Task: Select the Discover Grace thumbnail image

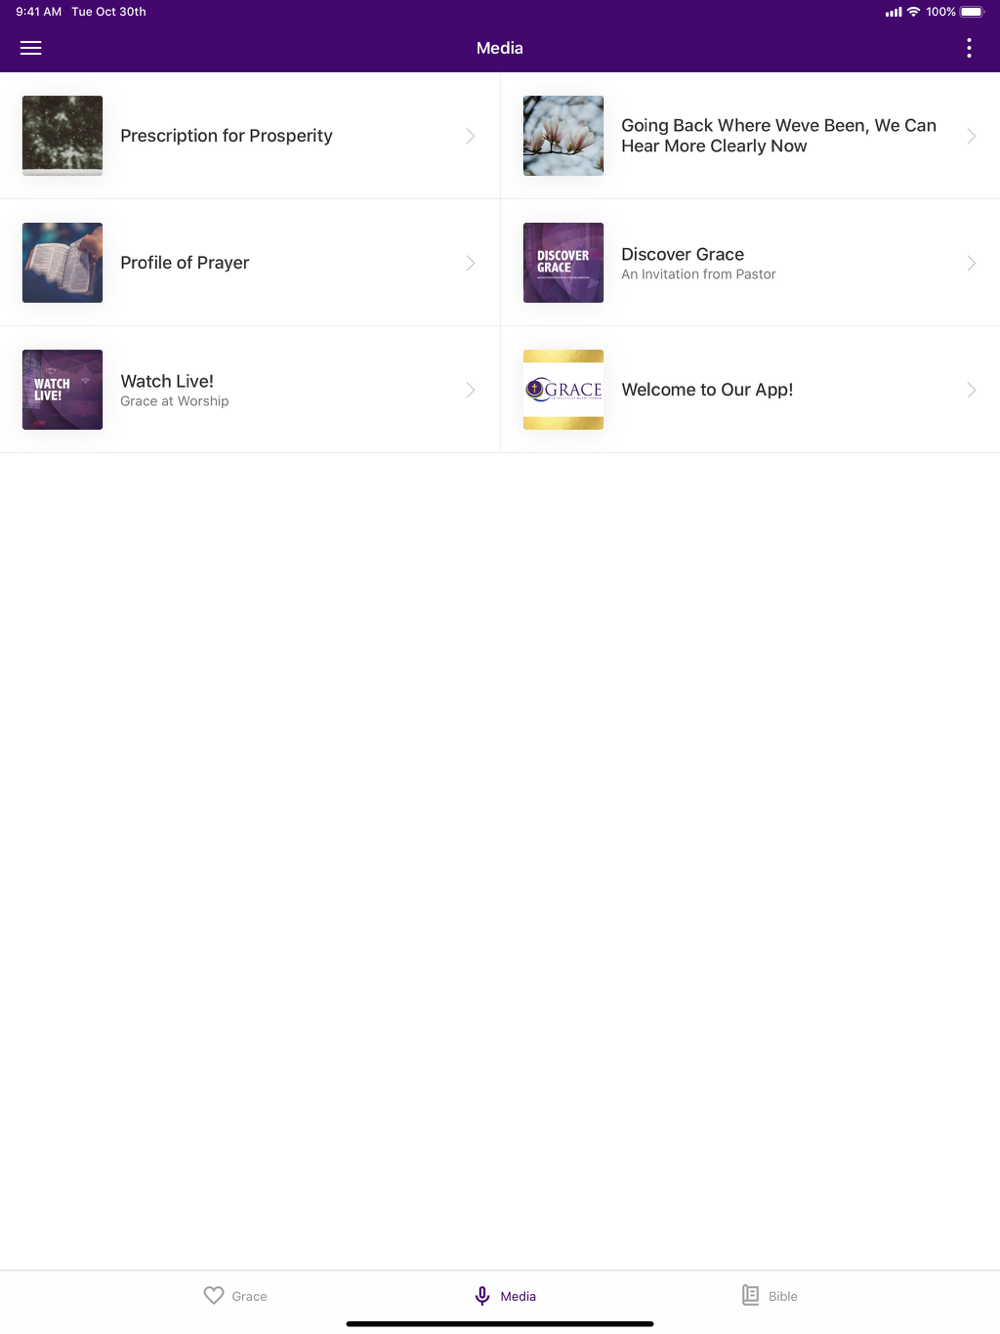Action: click(563, 263)
